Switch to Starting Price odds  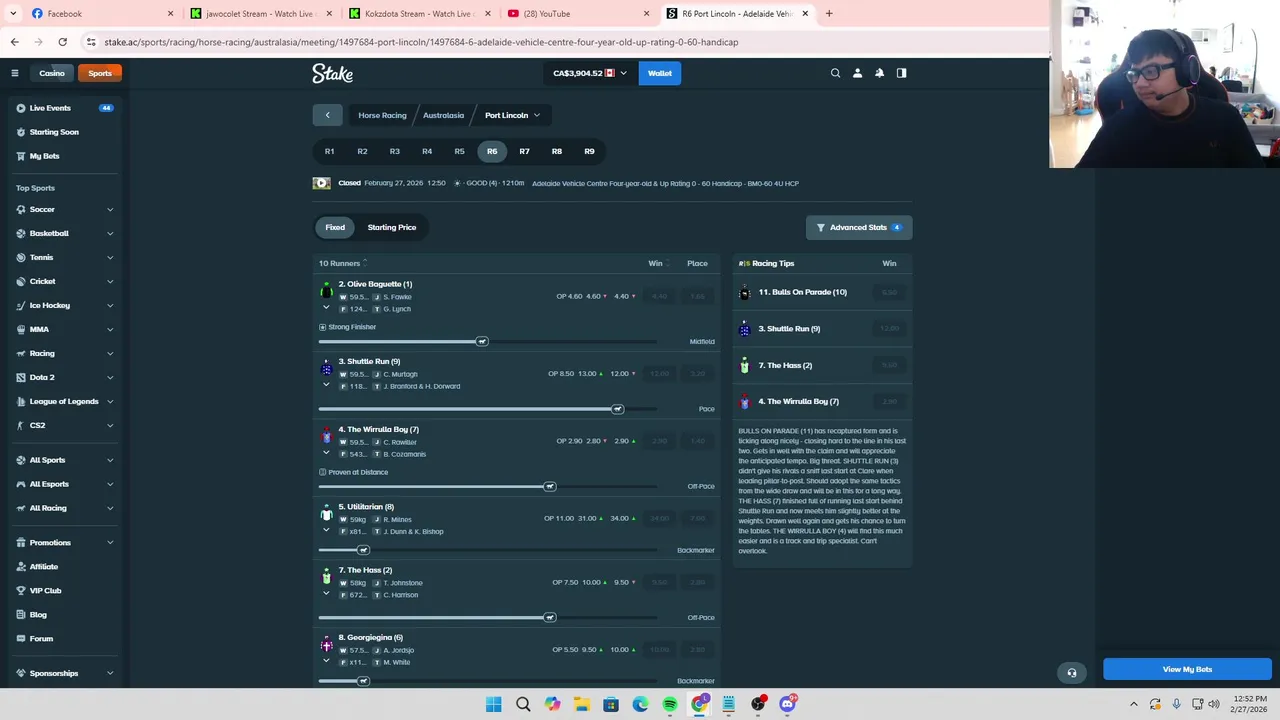click(391, 227)
